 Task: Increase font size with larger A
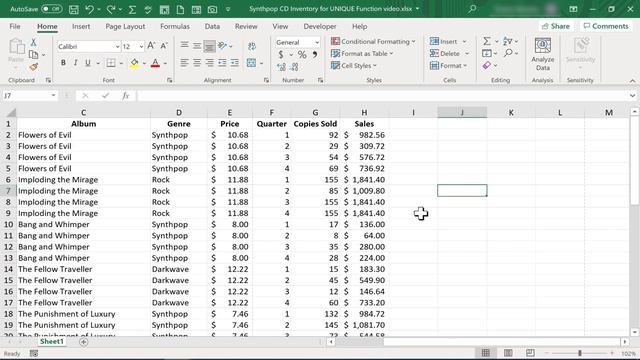pyautogui.click(x=151, y=46)
